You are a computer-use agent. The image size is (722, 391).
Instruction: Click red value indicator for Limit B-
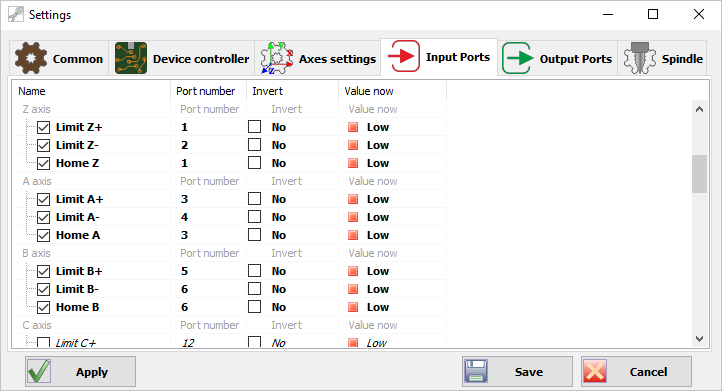(353, 289)
